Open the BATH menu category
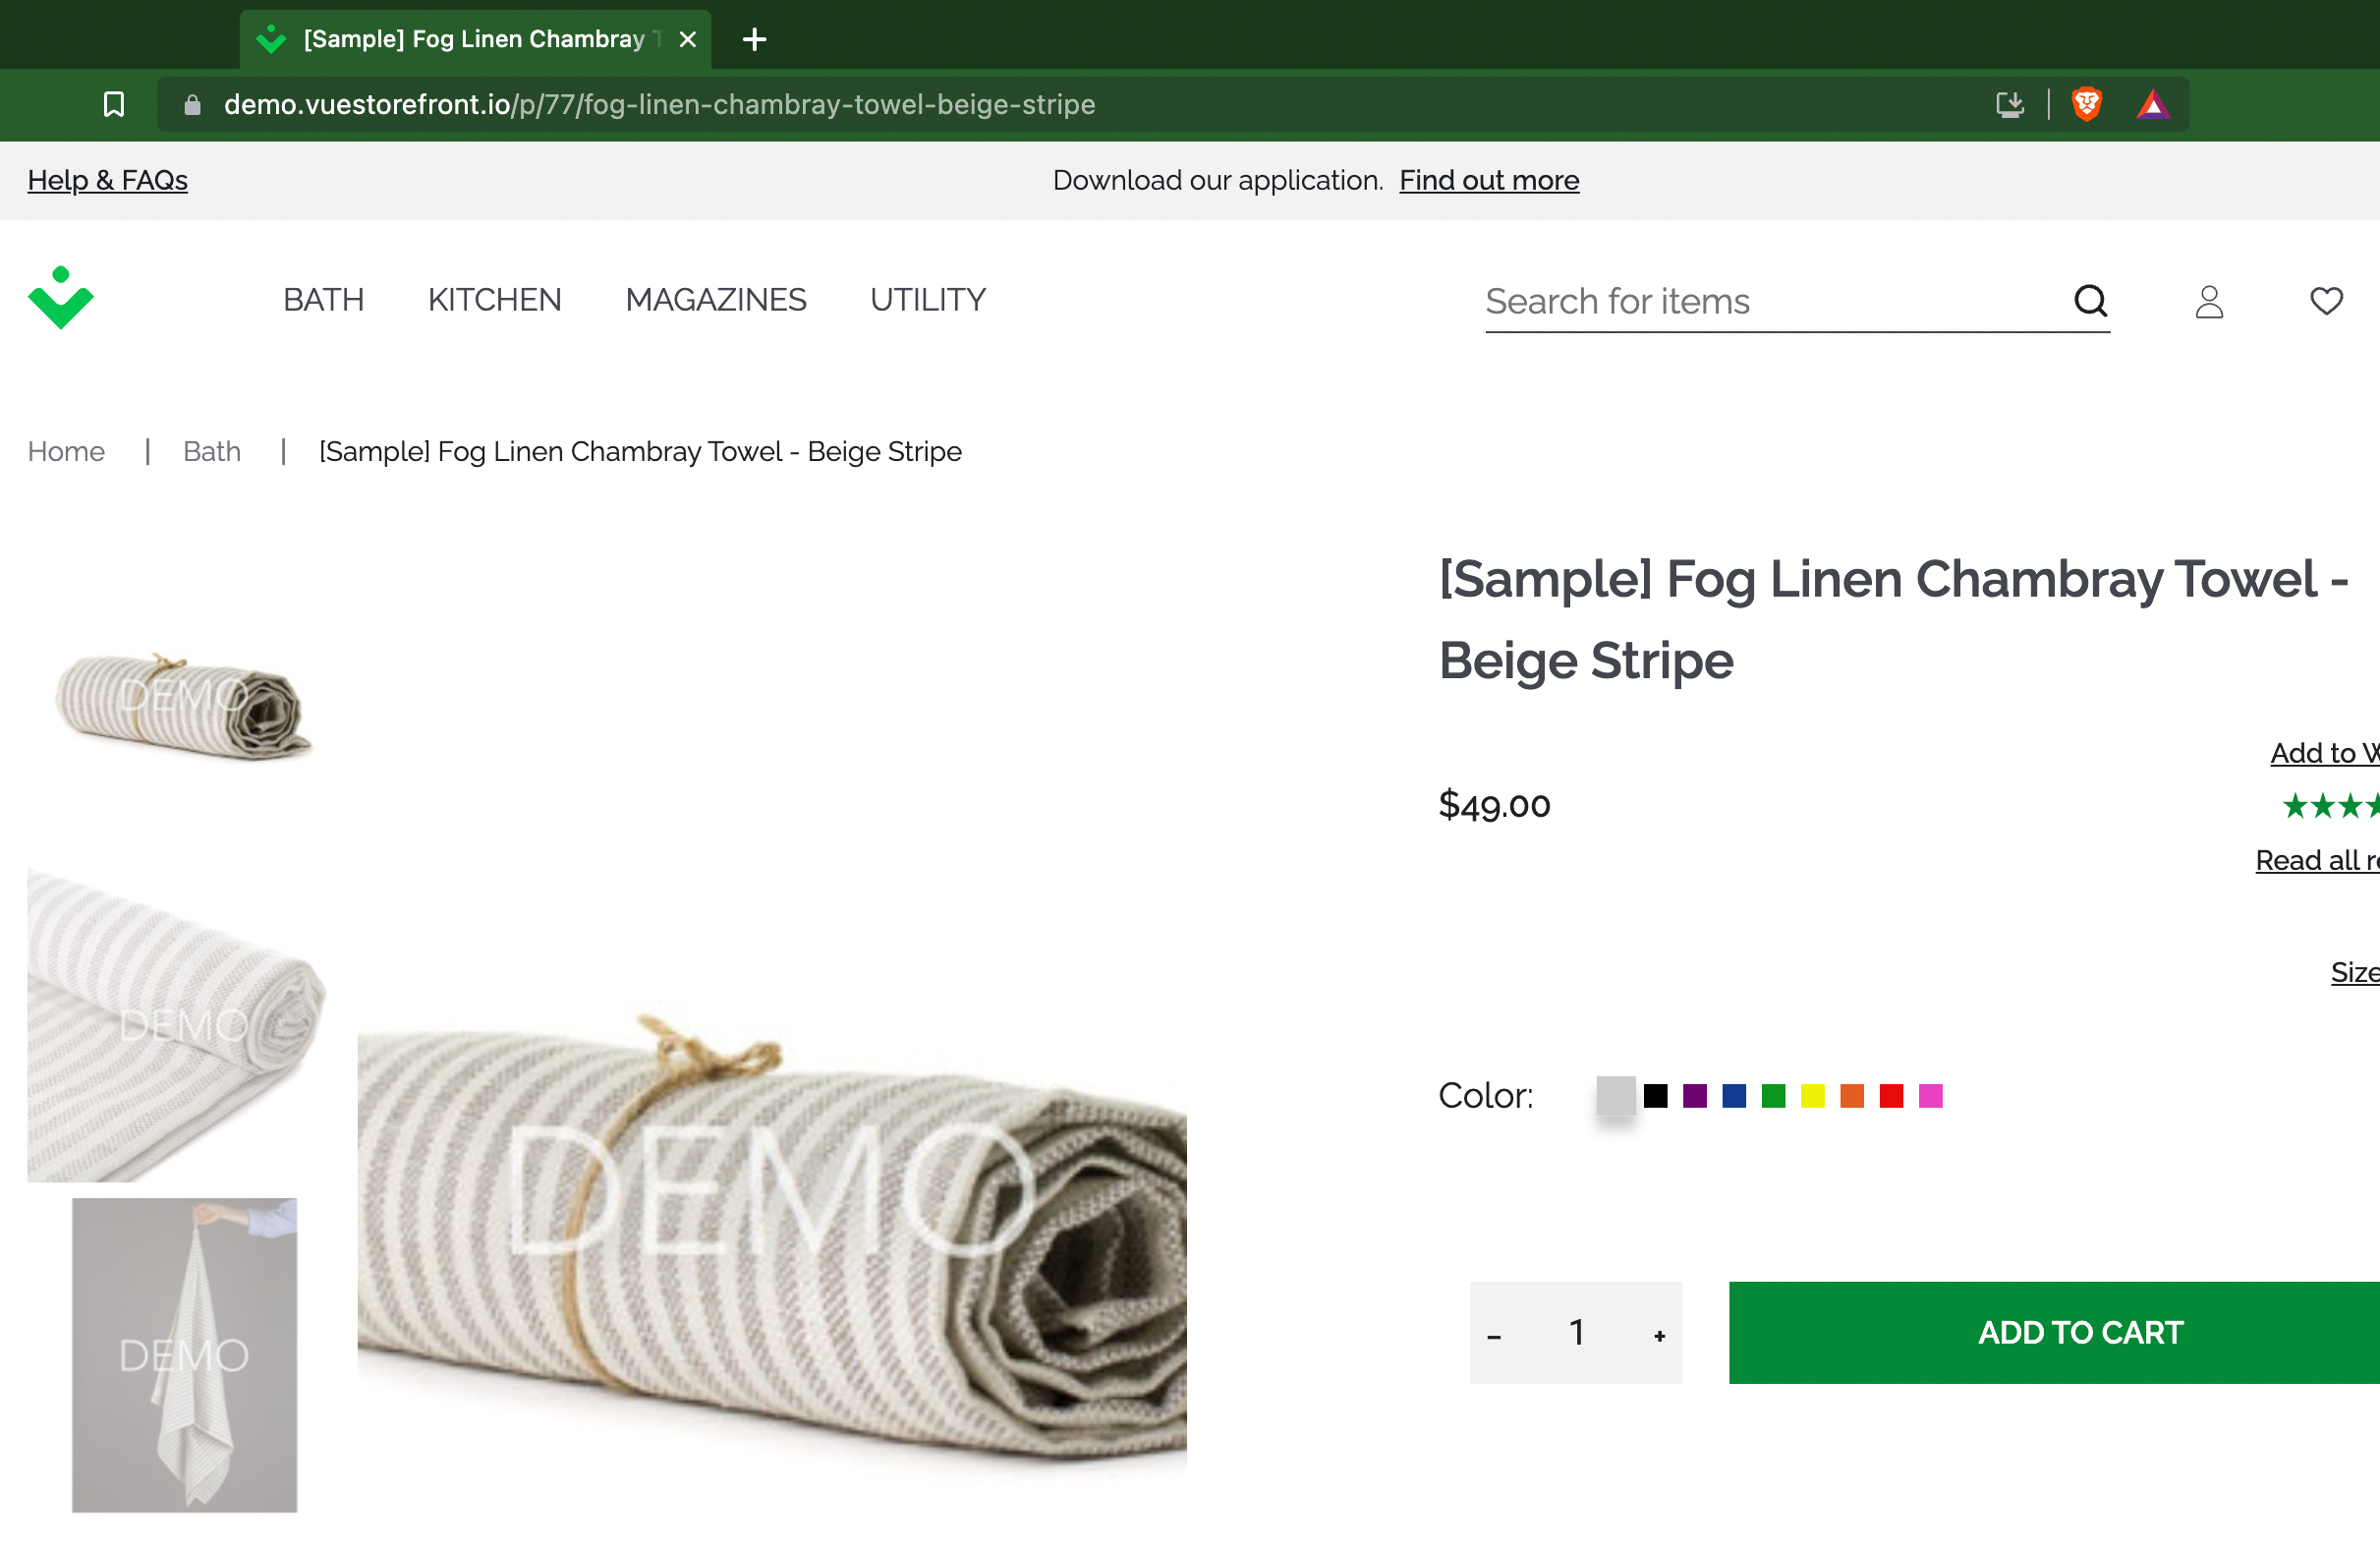The width and height of the screenshot is (2380, 1553). [x=323, y=300]
